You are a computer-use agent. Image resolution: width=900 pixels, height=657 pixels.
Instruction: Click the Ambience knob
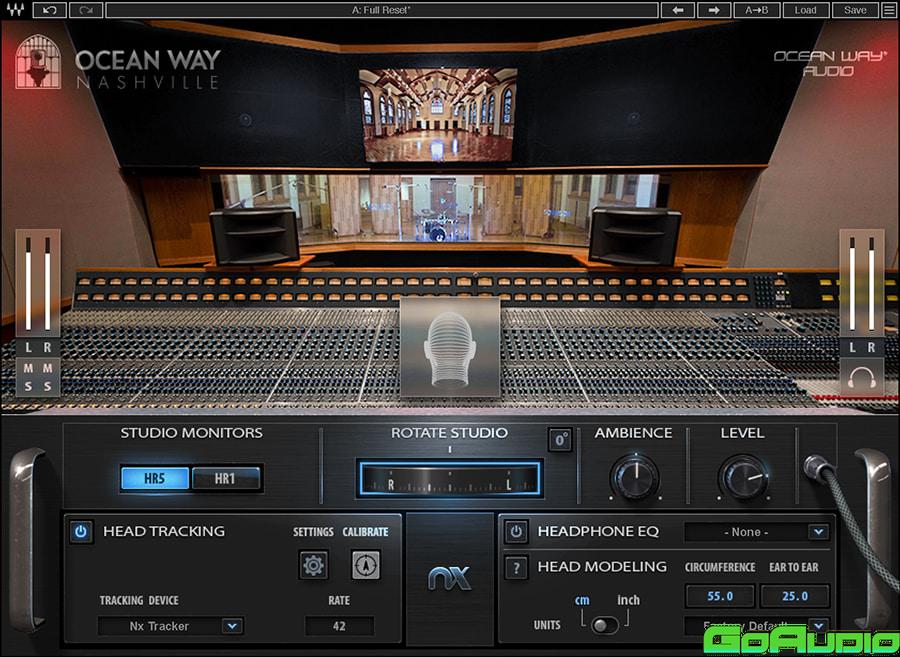tap(634, 477)
